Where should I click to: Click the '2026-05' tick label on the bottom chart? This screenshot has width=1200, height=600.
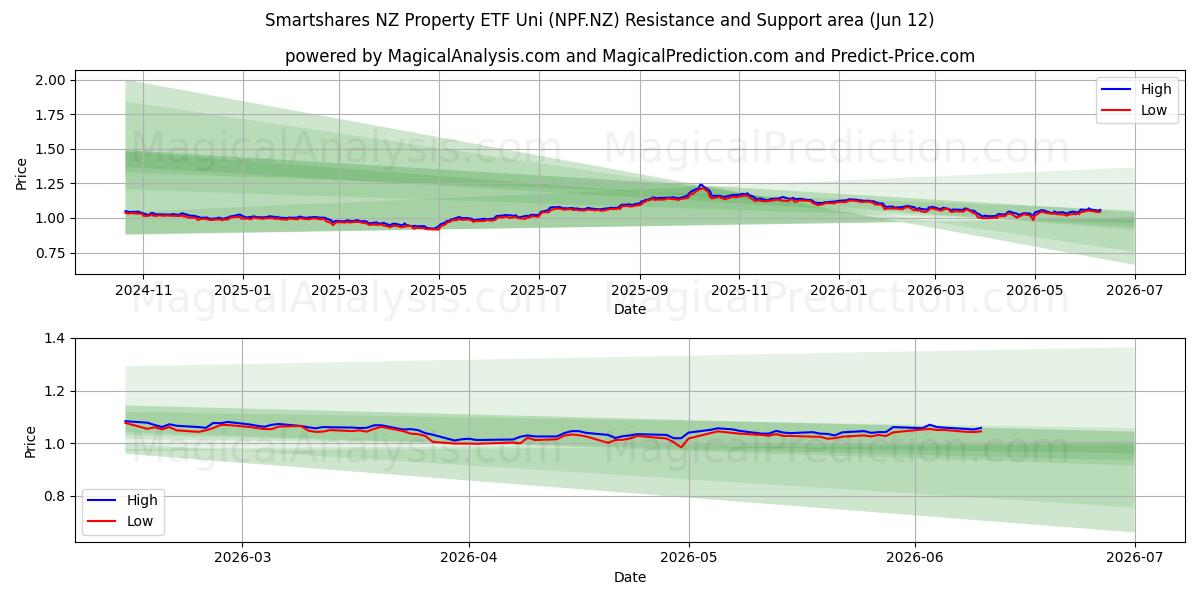689,559
